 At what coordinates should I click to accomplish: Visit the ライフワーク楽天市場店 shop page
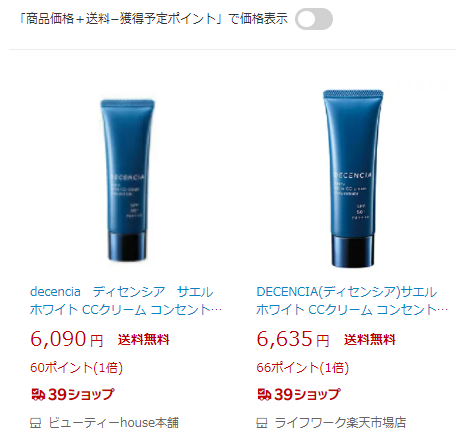point(340,423)
